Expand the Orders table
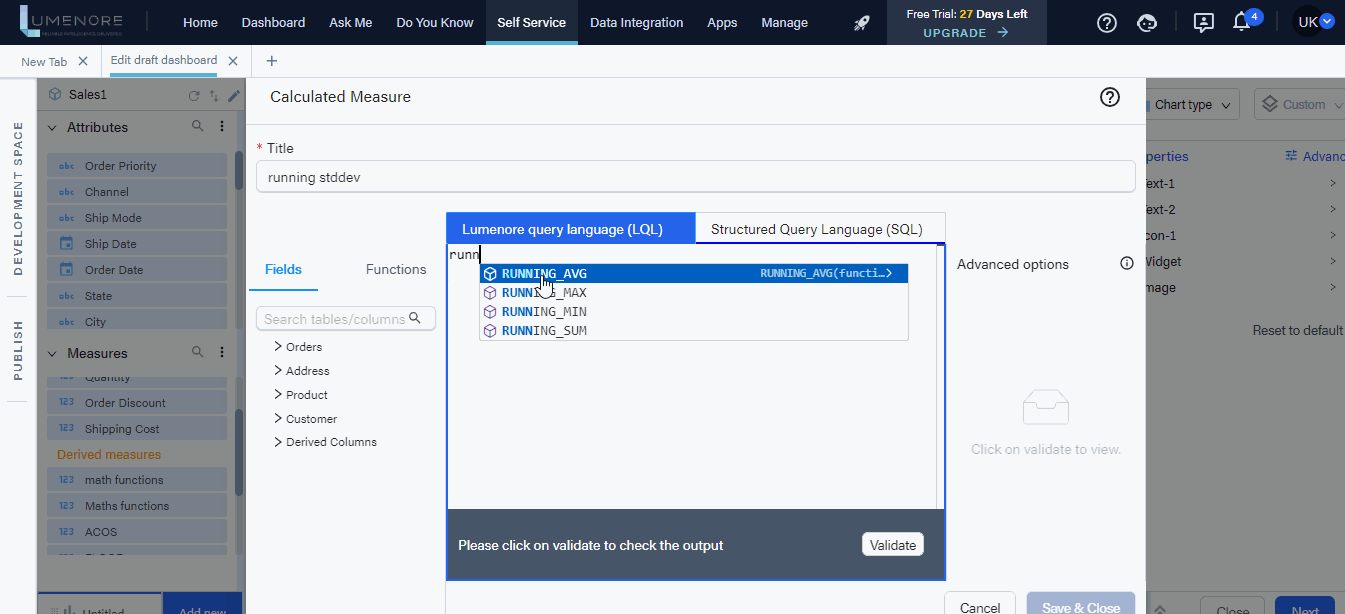This screenshot has width=1345, height=614. (x=303, y=347)
